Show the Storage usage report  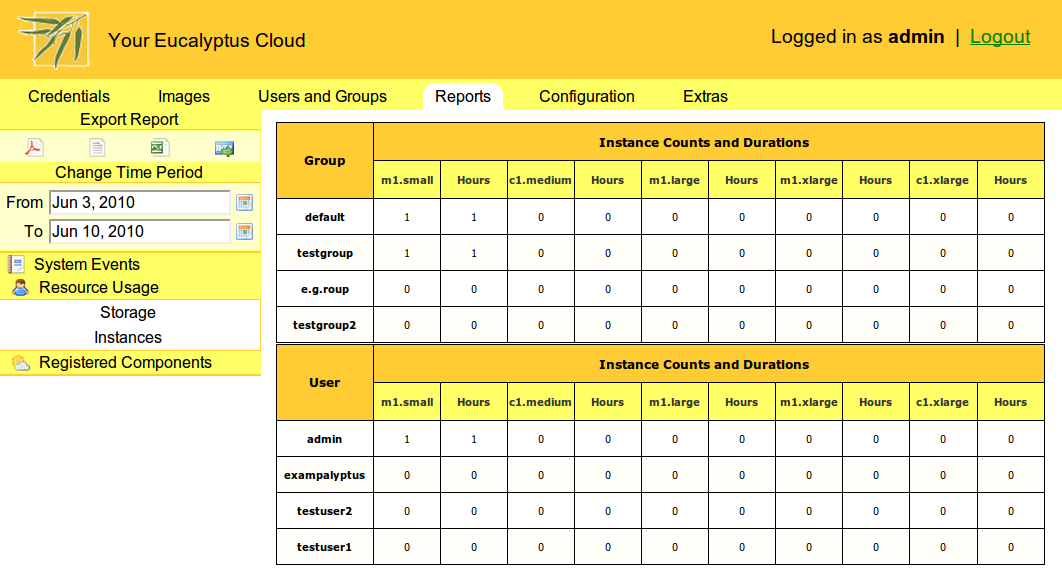point(128,312)
